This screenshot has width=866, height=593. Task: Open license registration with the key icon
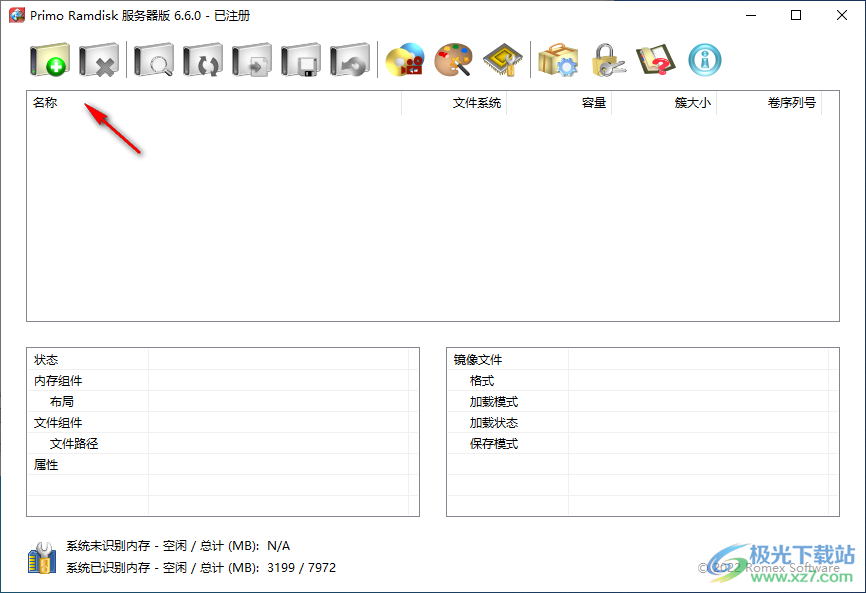pyautogui.click(x=607, y=60)
